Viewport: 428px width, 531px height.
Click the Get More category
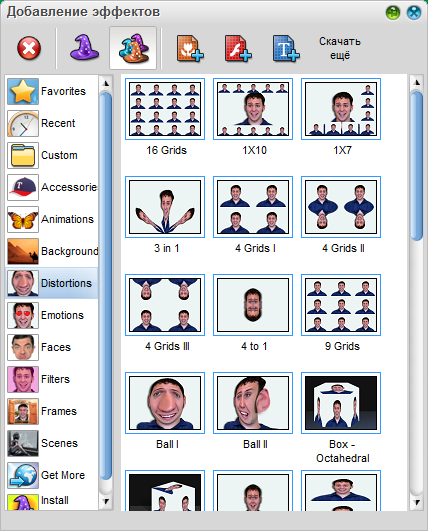52,475
